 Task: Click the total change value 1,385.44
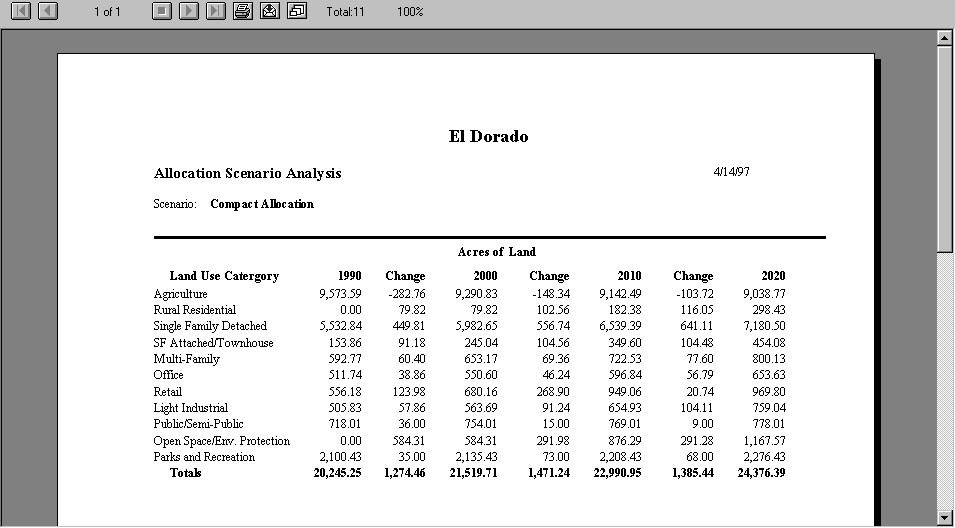click(x=692, y=473)
